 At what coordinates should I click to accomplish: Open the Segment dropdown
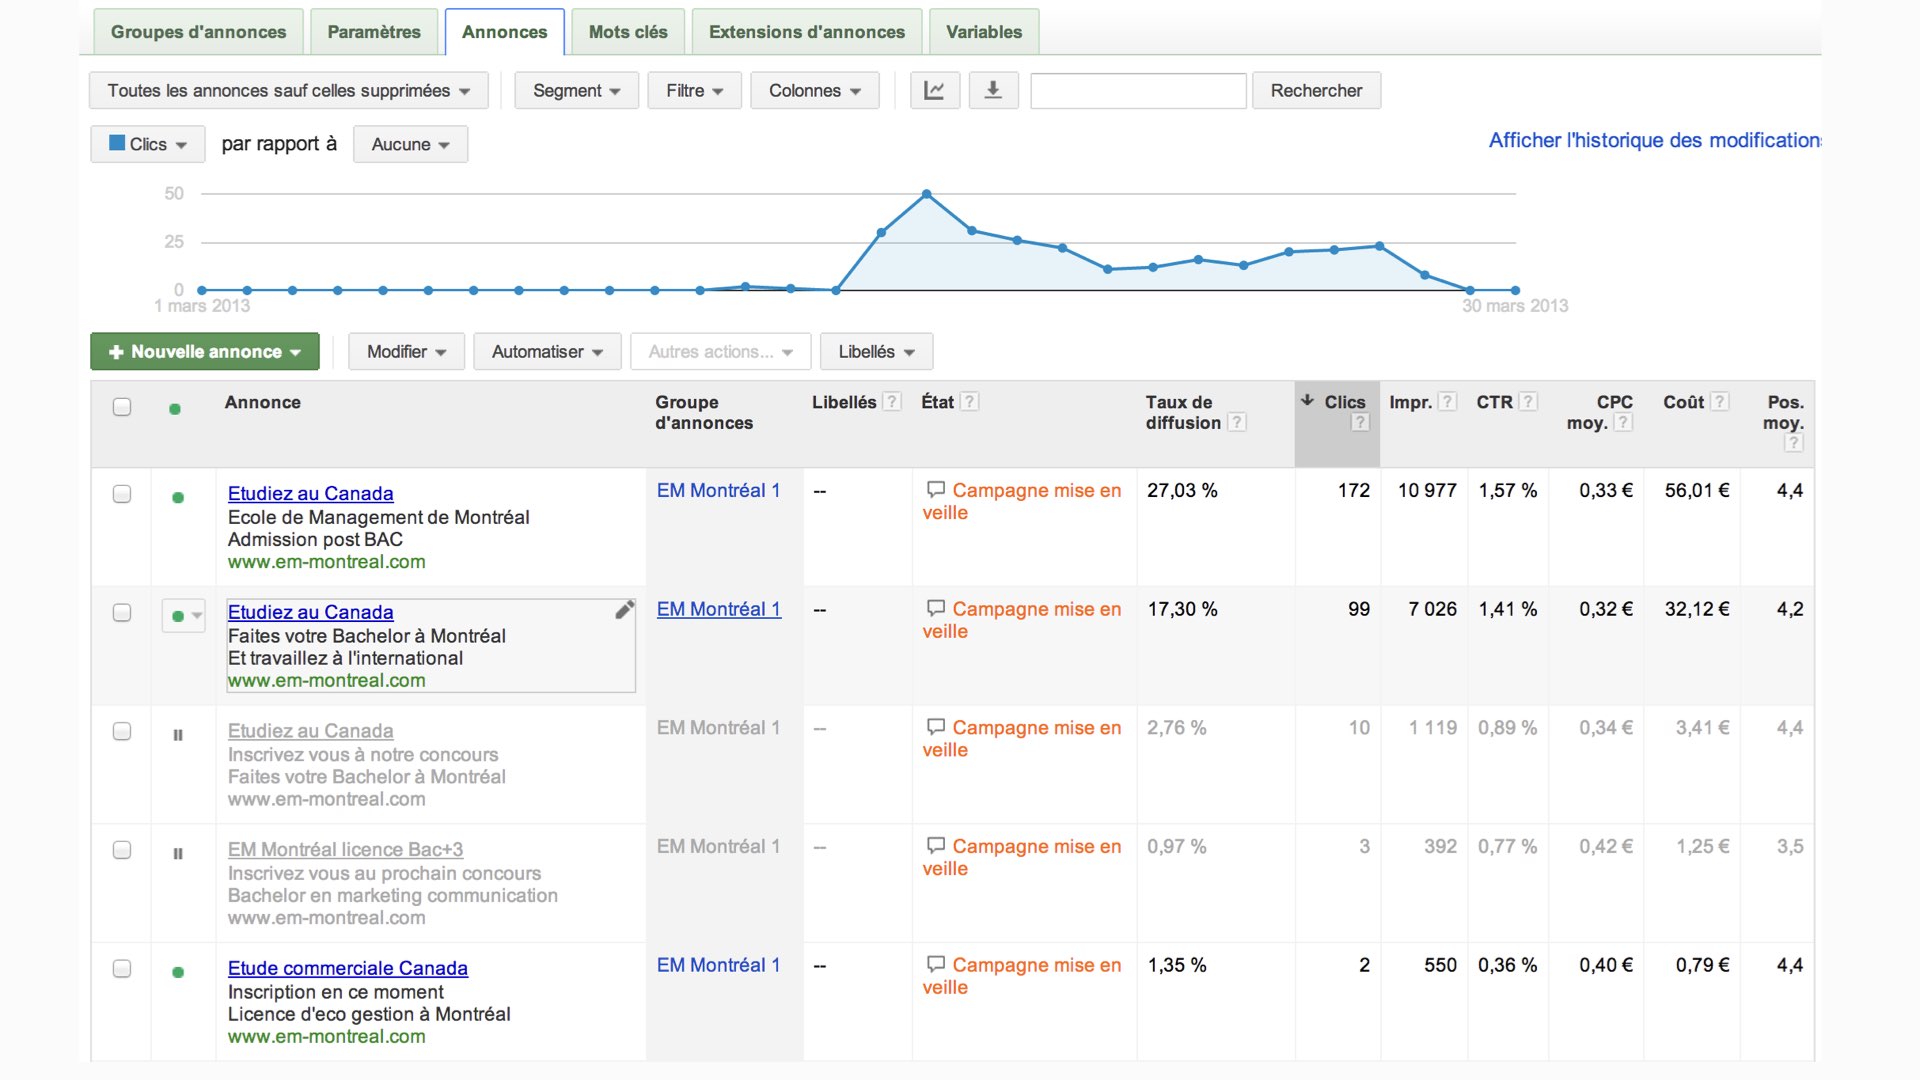tap(577, 90)
